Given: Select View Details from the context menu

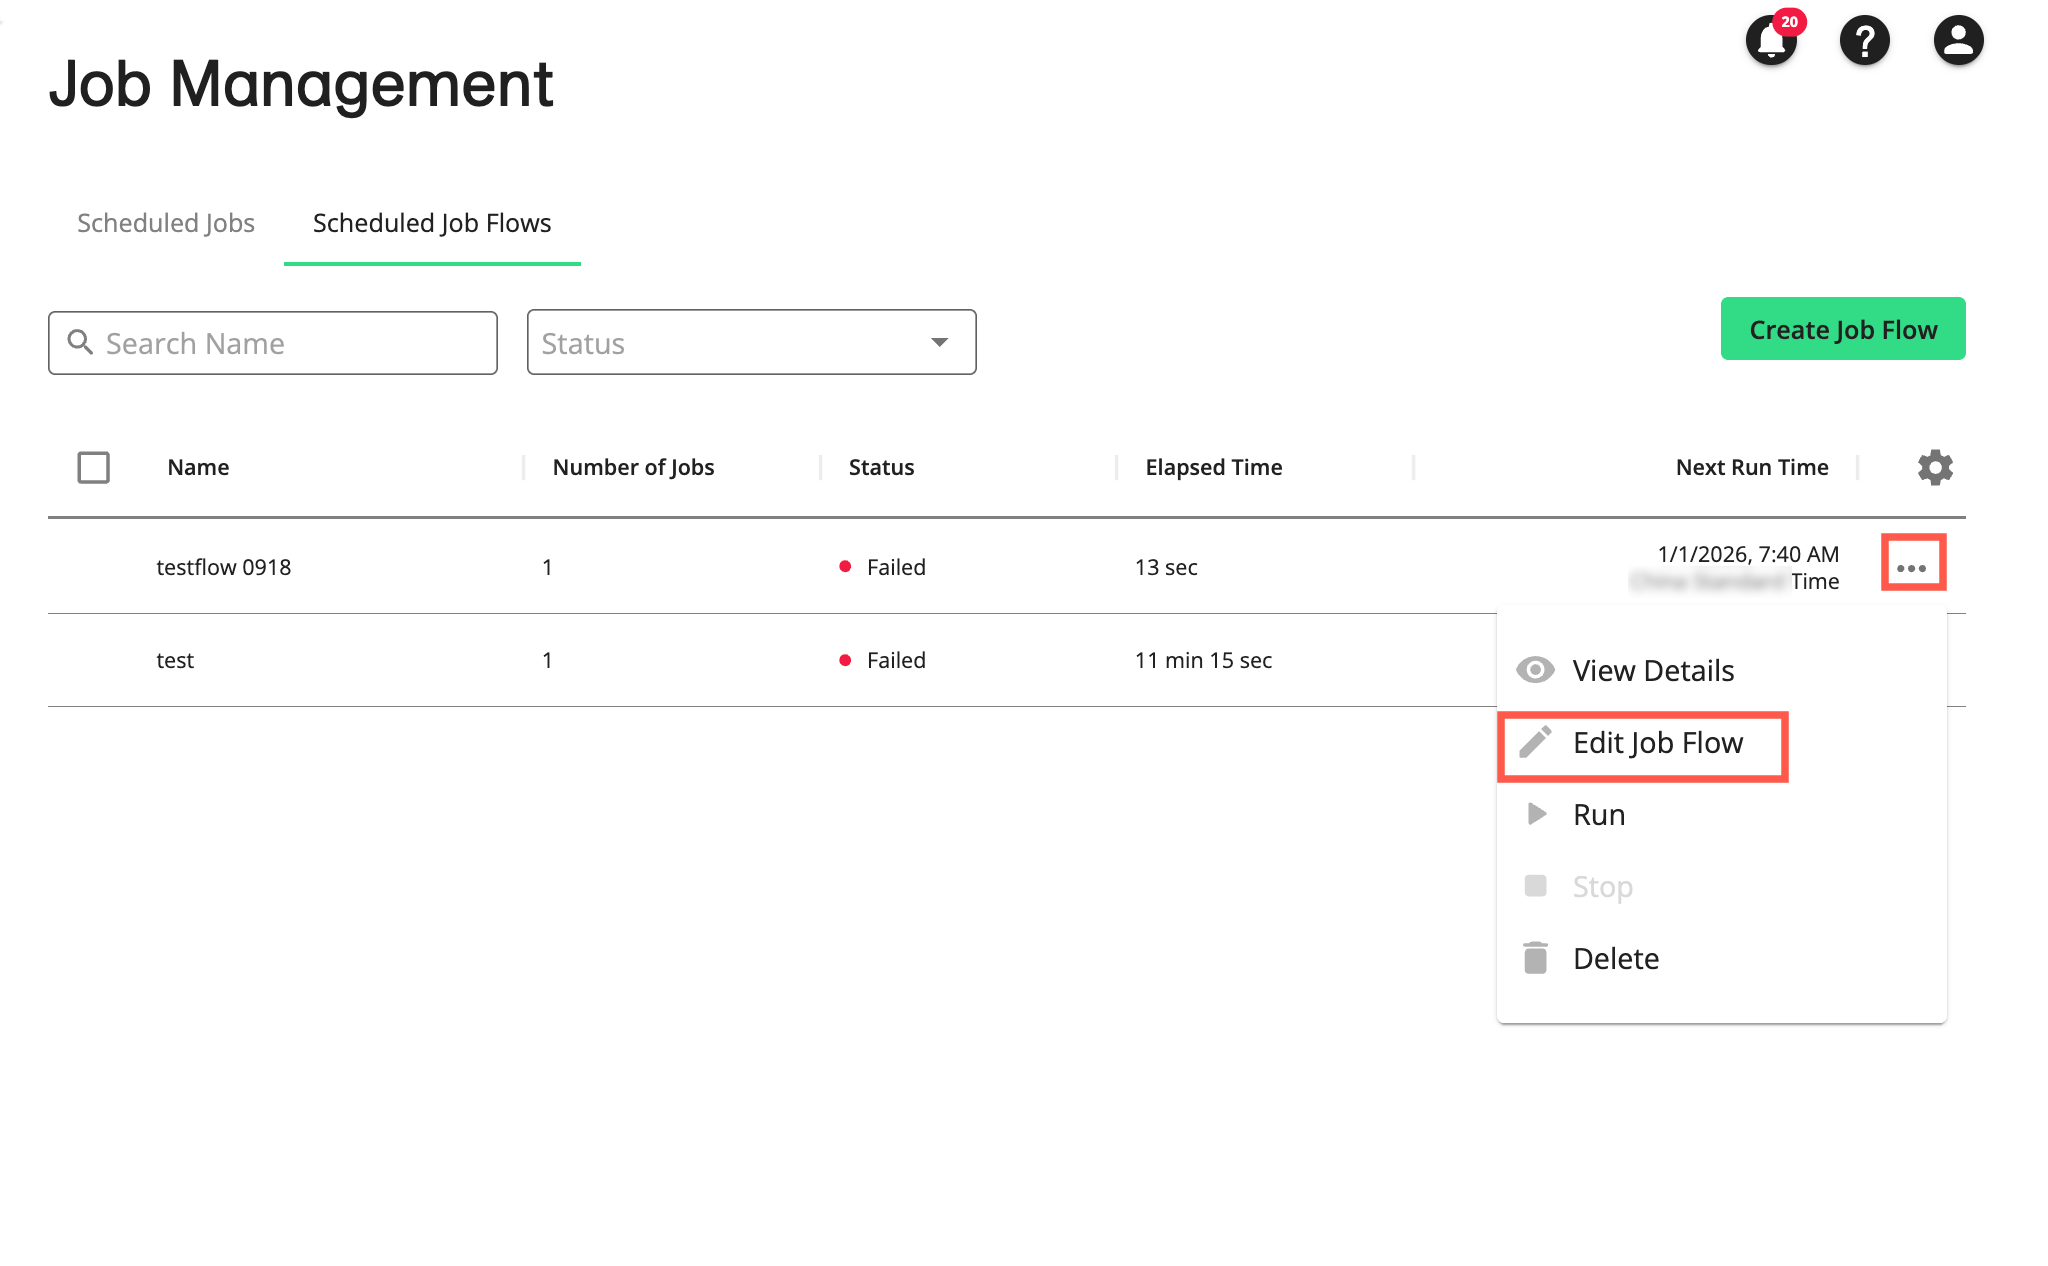Looking at the screenshot, I should [1653, 670].
